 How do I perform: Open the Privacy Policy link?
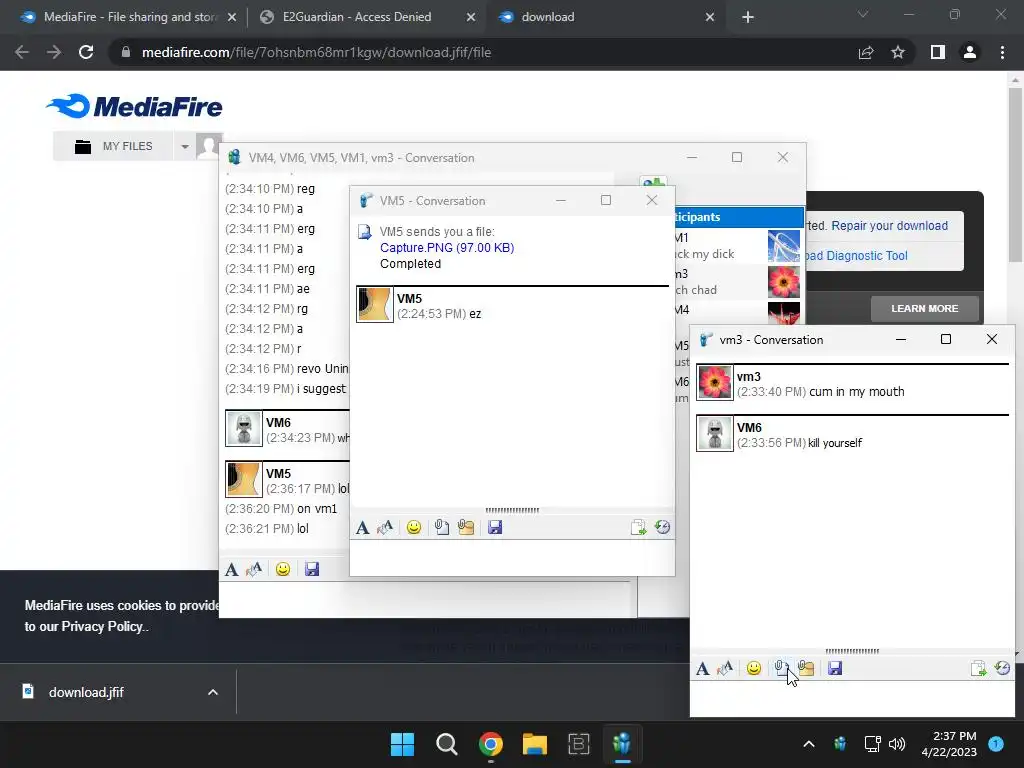pos(102,626)
